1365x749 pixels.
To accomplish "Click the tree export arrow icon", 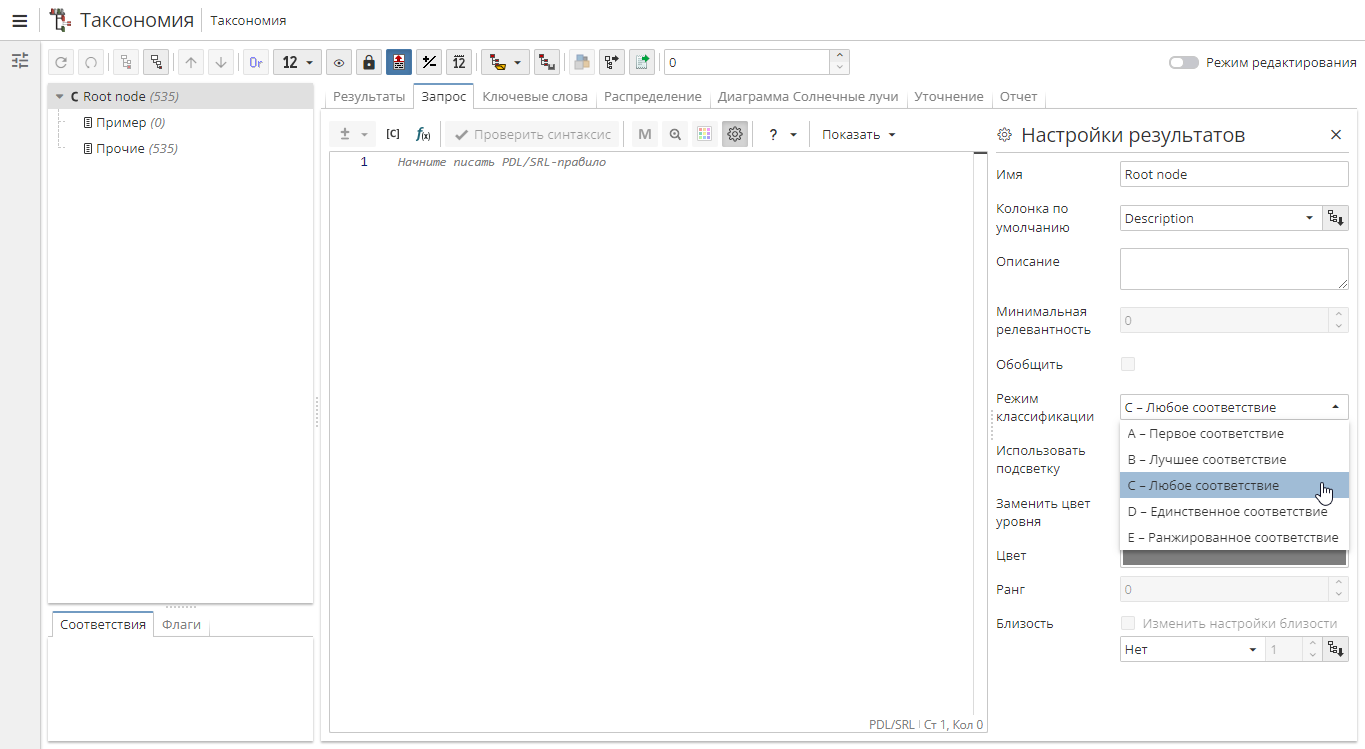I will pyautogui.click(x=611, y=62).
